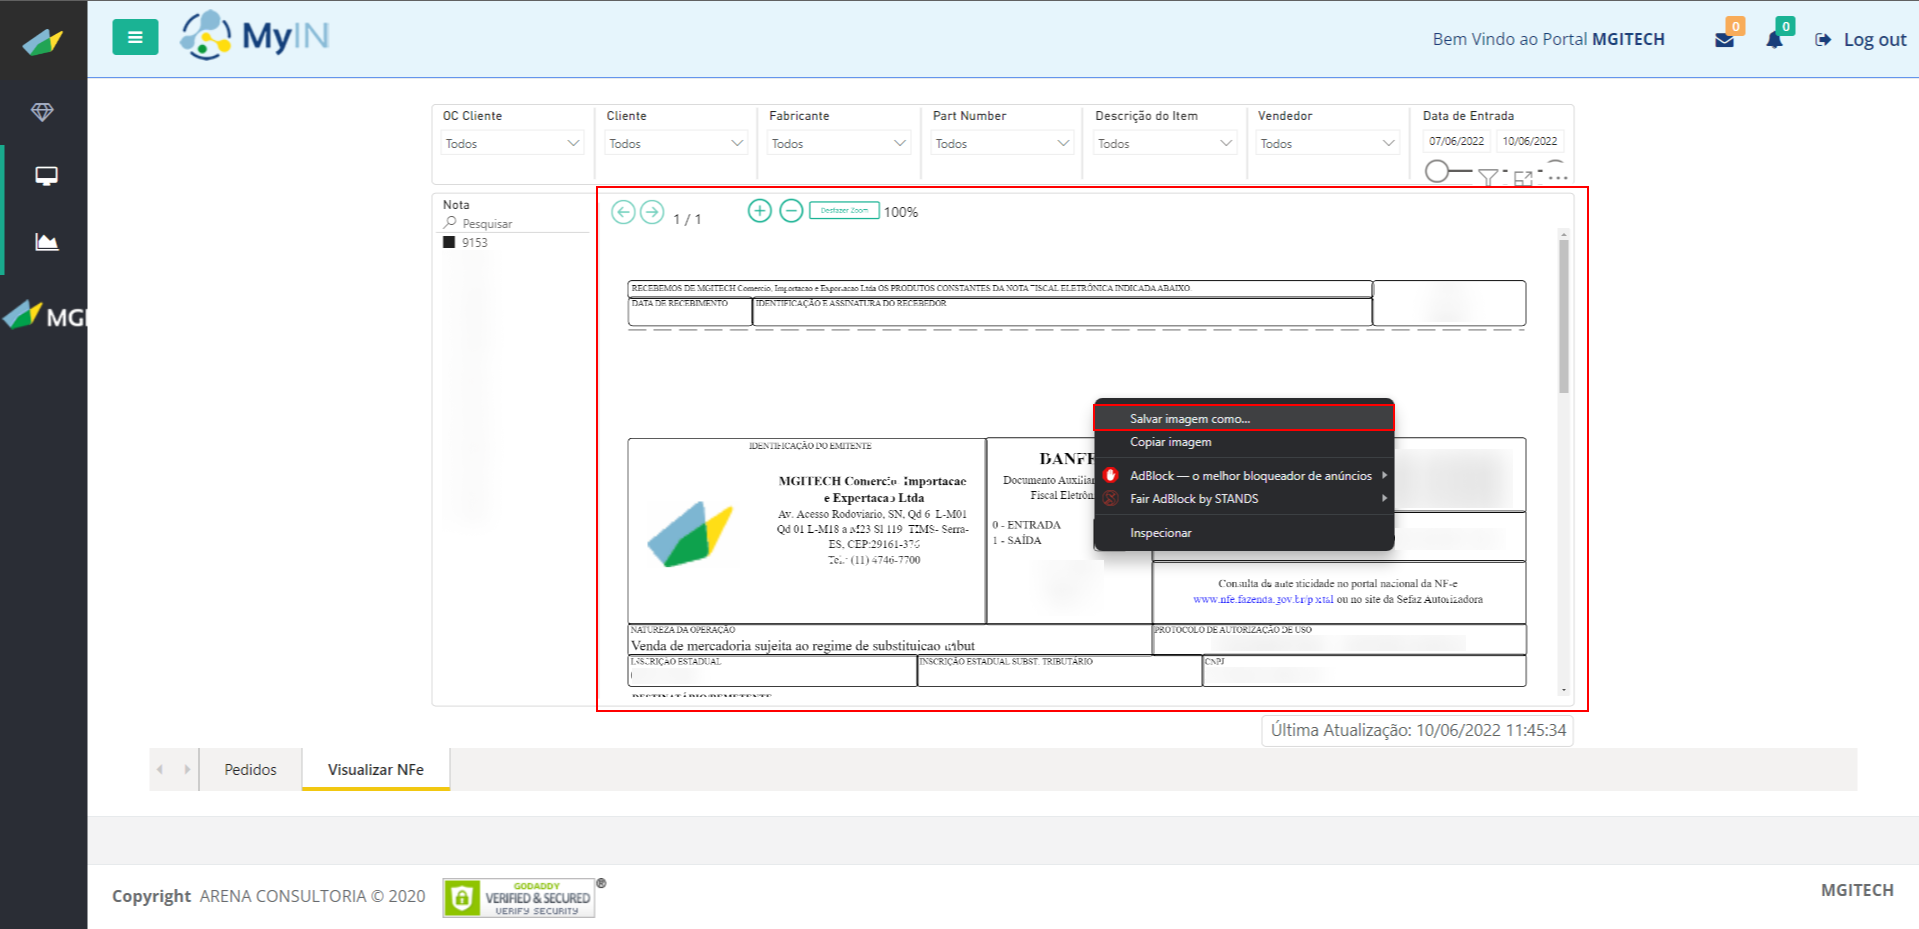Select 'Copiar imagem' in context menu
The height and width of the screenshot is (929, 1919).
tap(1170, 442)
